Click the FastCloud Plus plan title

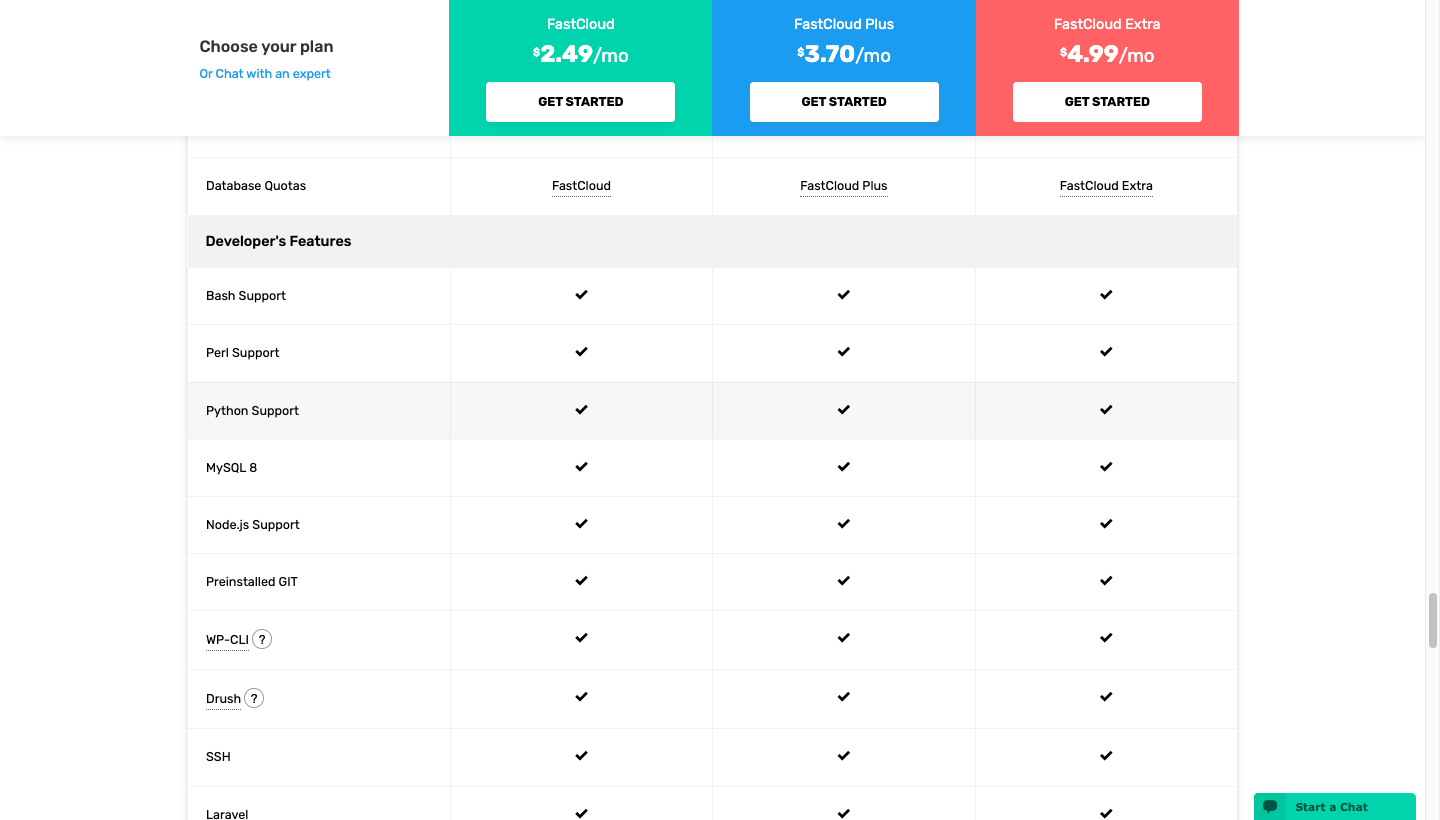coord(844,24)
